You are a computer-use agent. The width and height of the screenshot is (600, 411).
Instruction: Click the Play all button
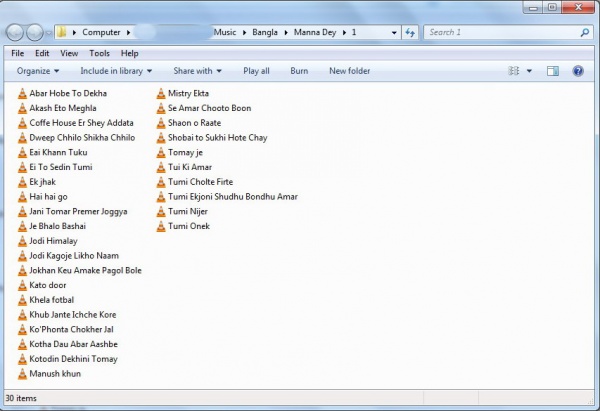point(256,71)
